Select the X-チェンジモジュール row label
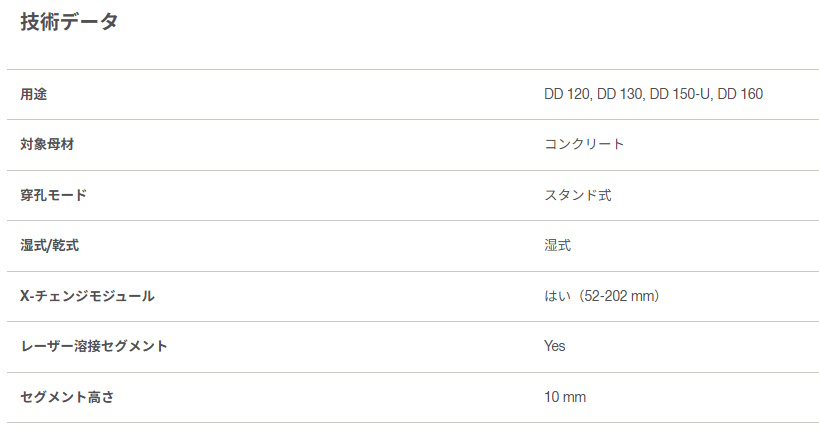 tap(87, 296)
